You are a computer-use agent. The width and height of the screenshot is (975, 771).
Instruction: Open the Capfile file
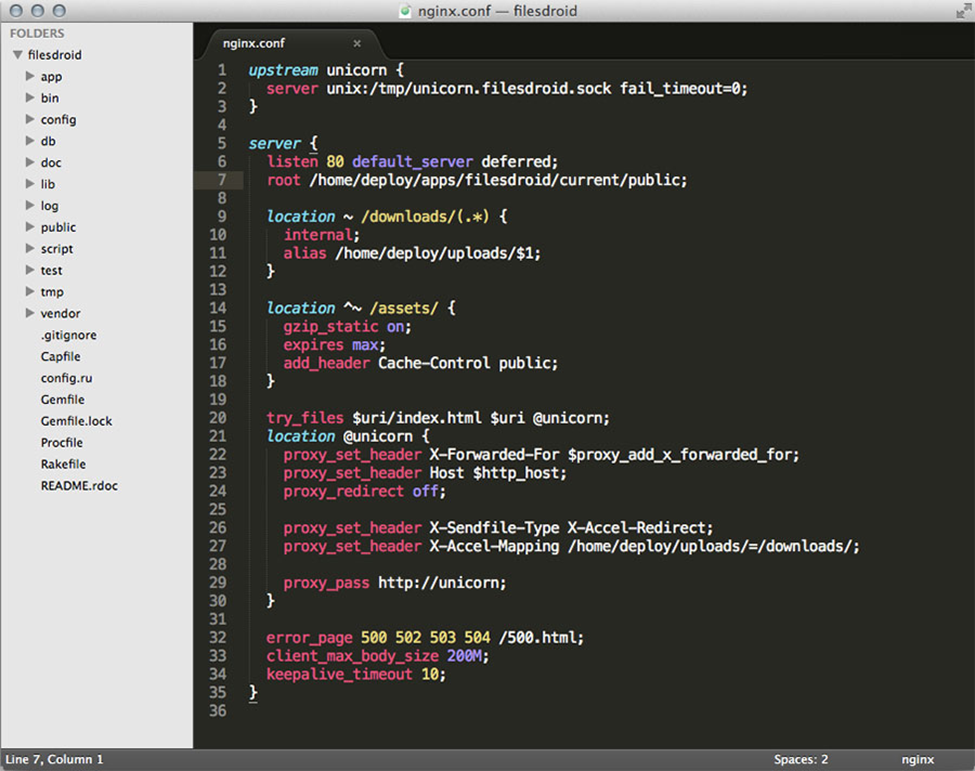coord(60,356)
